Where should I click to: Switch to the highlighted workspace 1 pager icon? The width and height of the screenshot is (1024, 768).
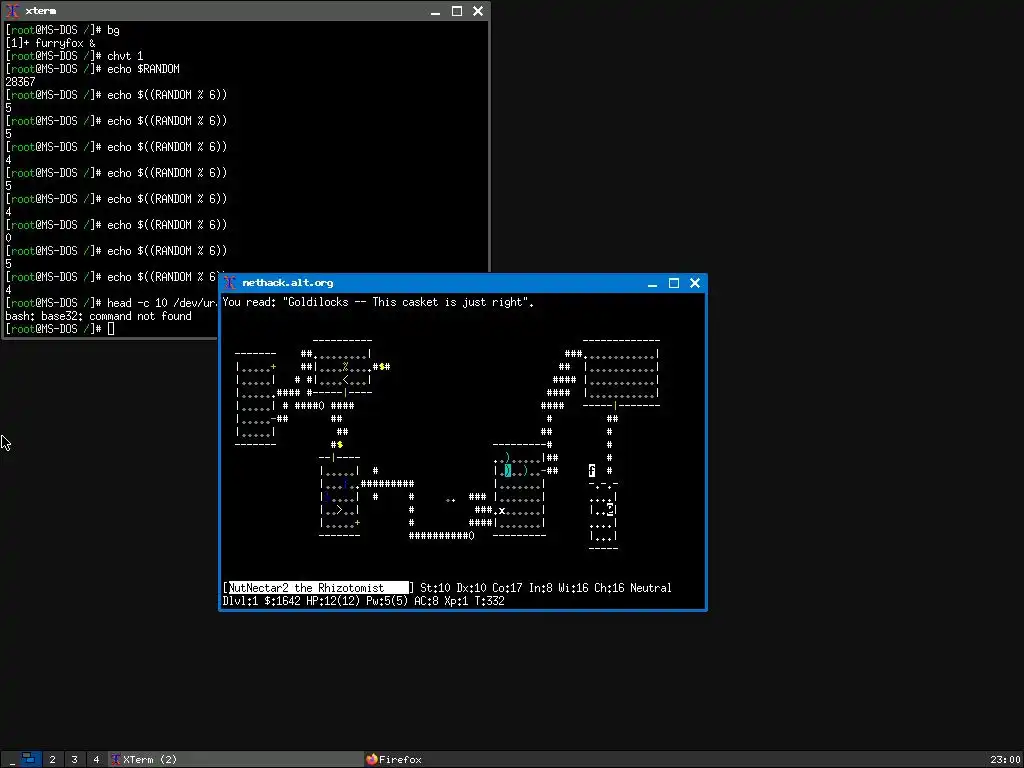(x=29, y=759)
